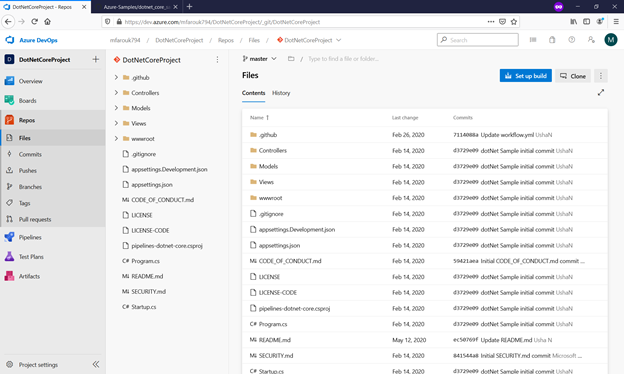
Task: Click the Clone button
Action: pyautogui.click(x=573, y=76)
